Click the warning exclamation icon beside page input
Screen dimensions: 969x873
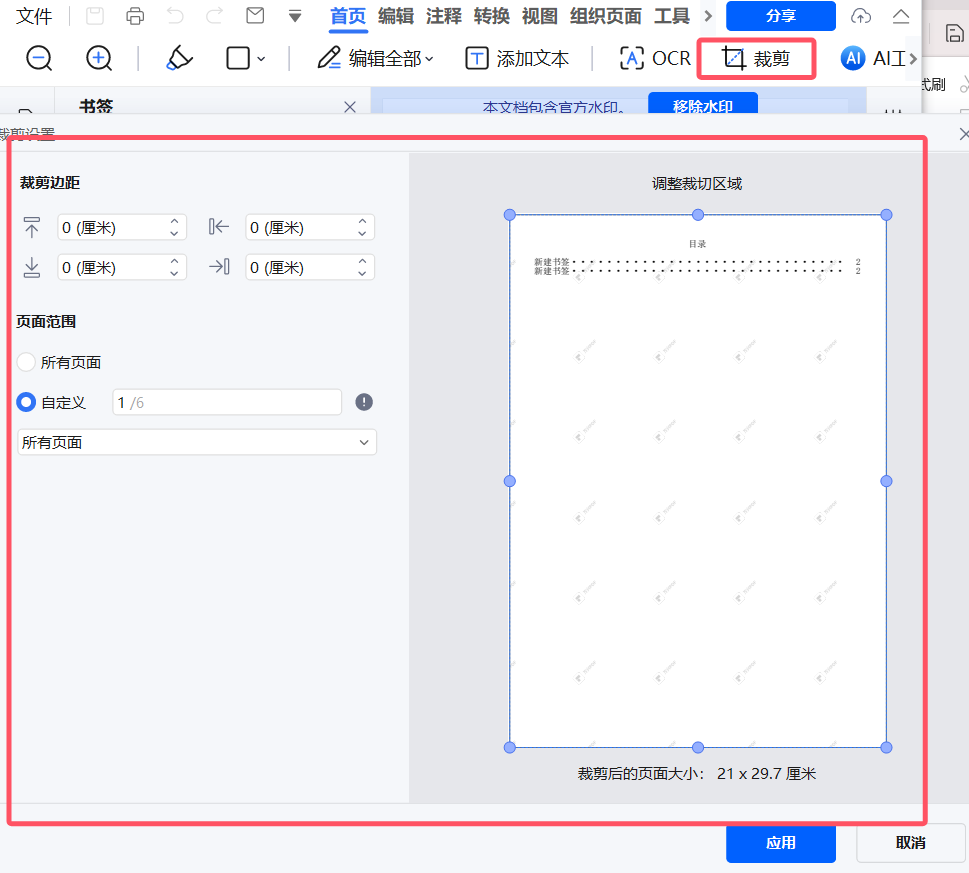364,402
